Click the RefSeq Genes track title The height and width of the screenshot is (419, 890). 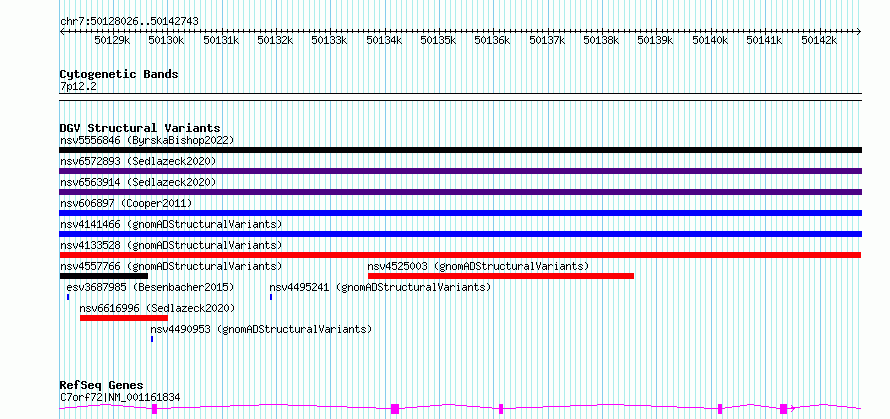[101, 386]
